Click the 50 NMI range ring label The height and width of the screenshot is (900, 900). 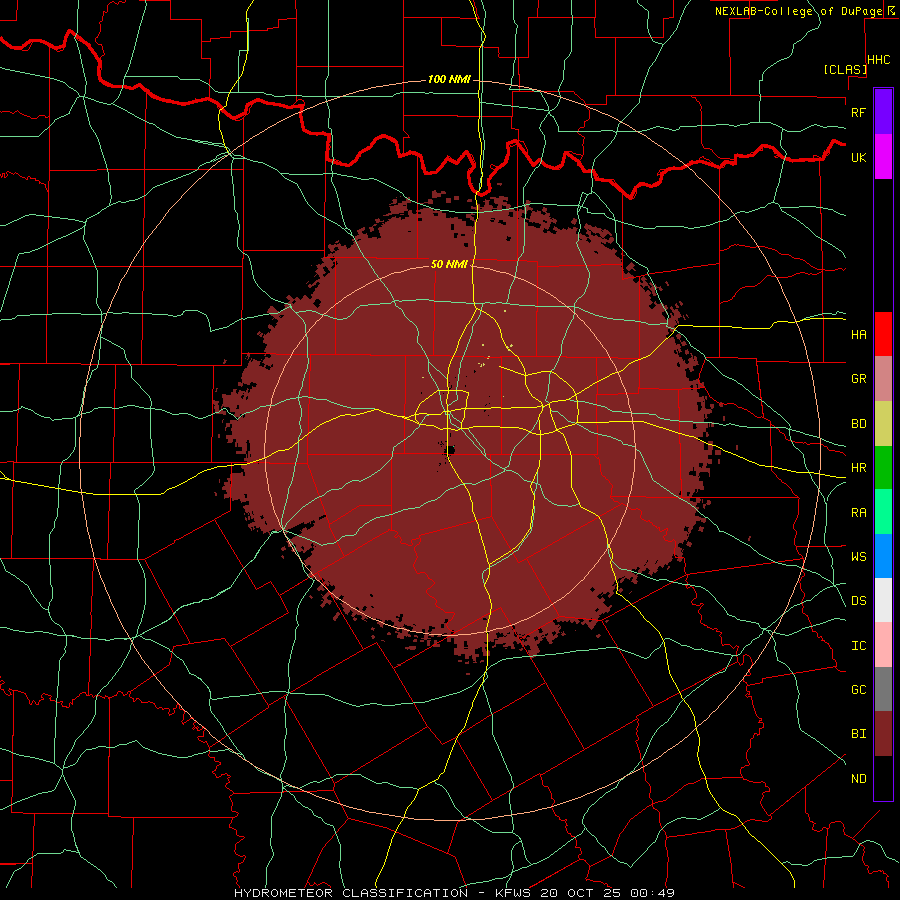[x=449, y=265]
